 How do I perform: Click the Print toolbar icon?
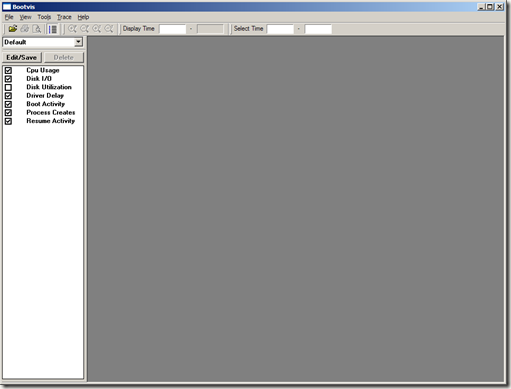pyautogui.click(x=25, y=29)
